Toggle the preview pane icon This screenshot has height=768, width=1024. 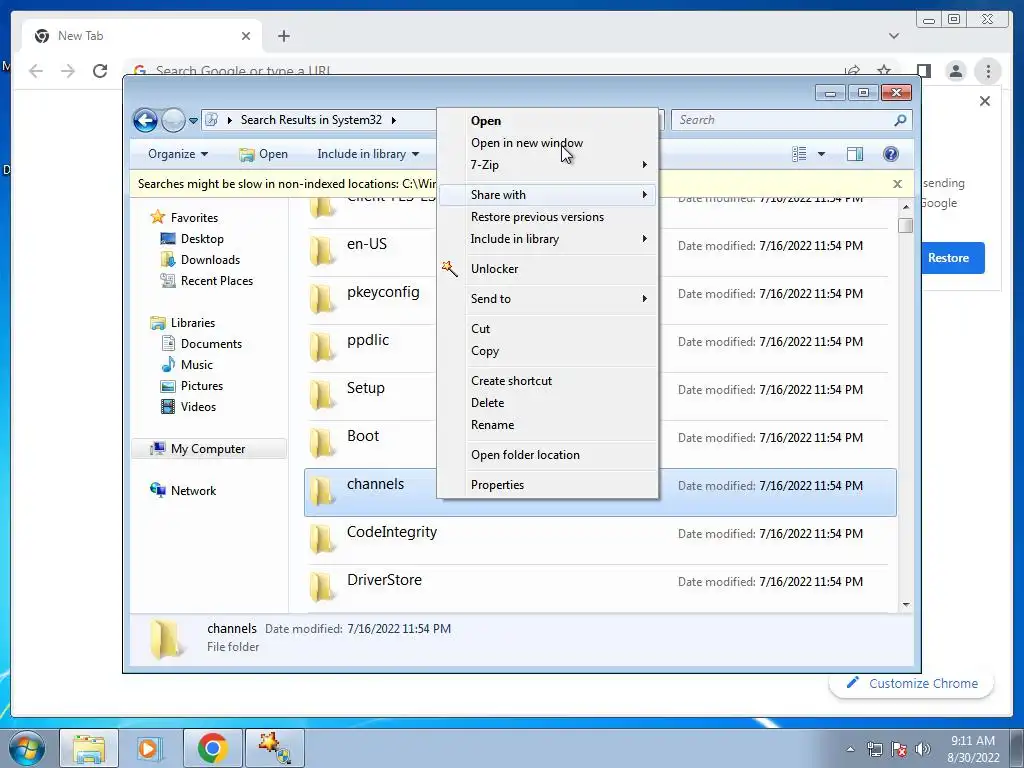point(855,154)
